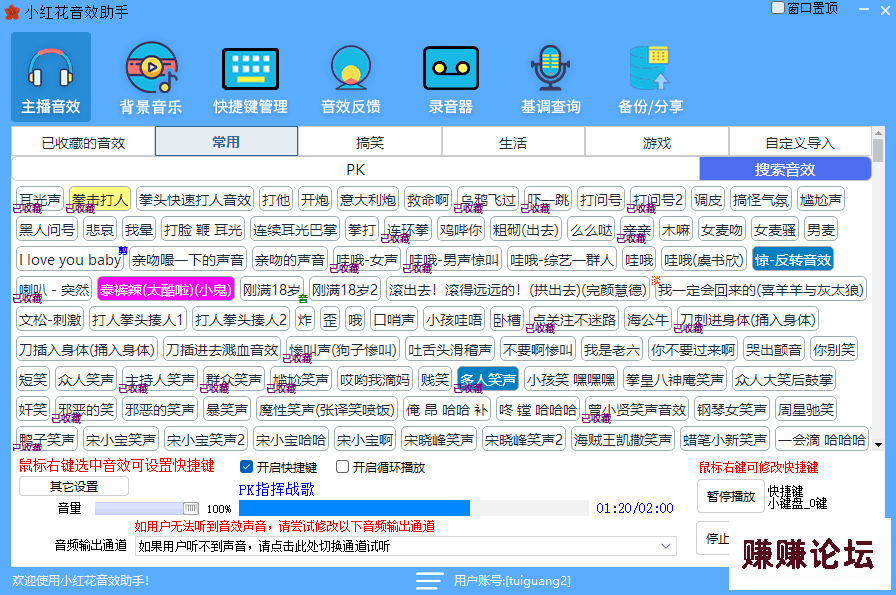The height and width of the screenshot is (595, 896).
Task: Enable 开启循环播放 loop playback
Action: tap(343, 467)
